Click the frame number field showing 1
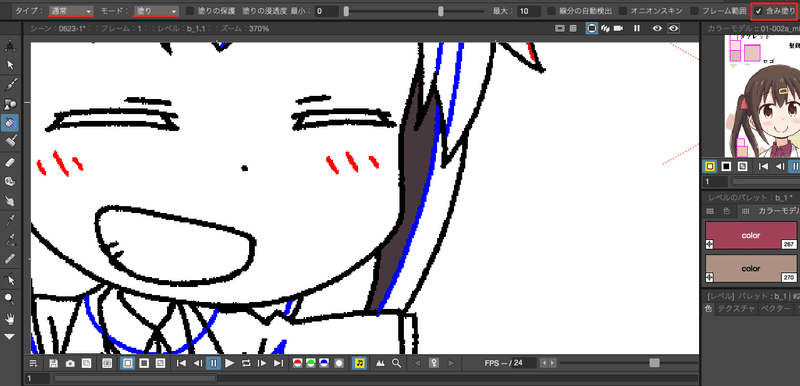Viewport: 800px width, 386px height. click(38, 378)
